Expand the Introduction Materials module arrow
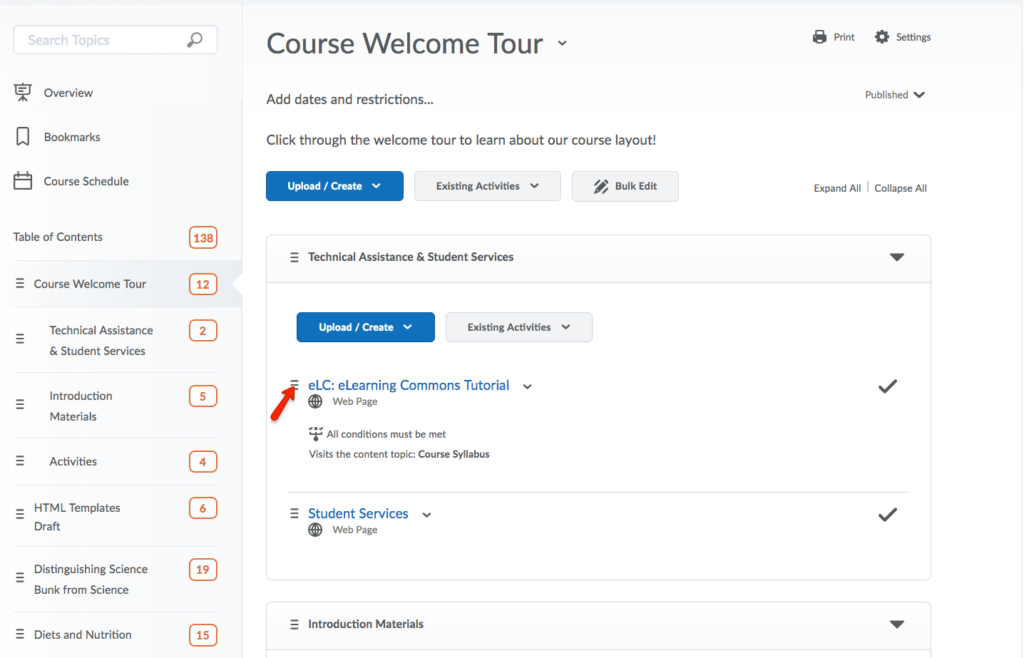Screen dimensions: 1024x658 [897, 624]
